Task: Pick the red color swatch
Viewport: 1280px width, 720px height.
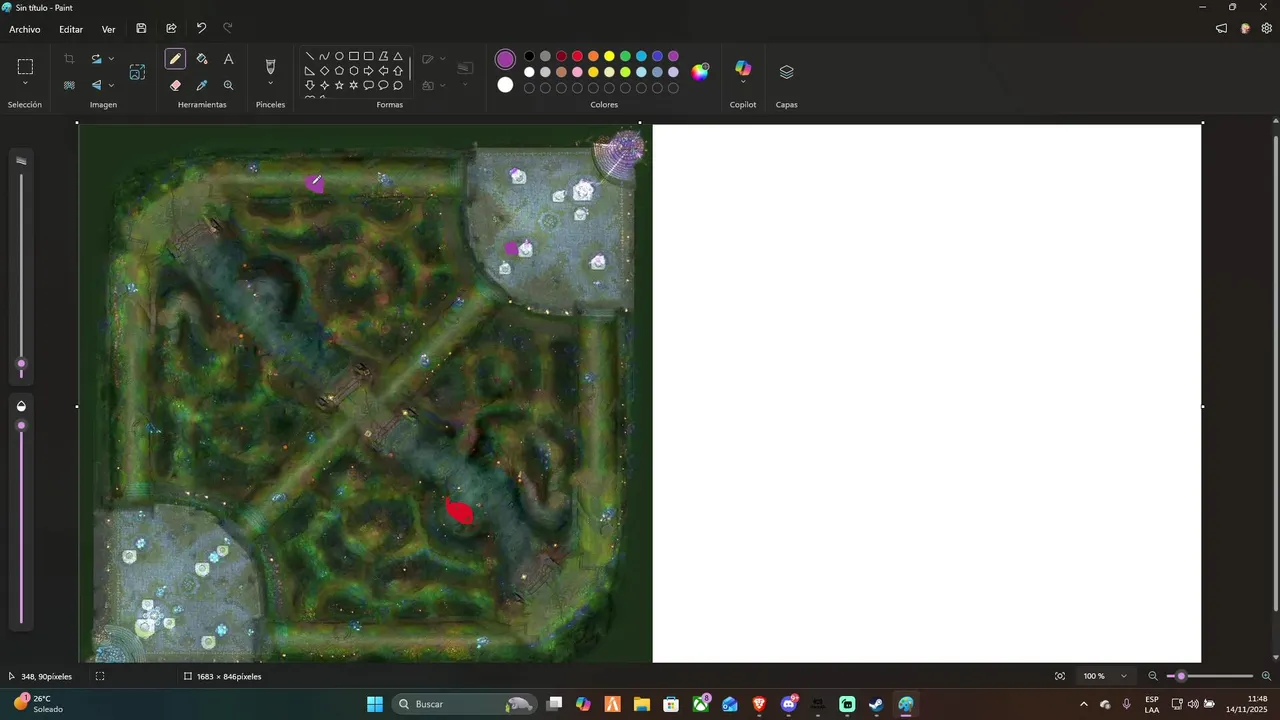Action: tap(577, 56)
